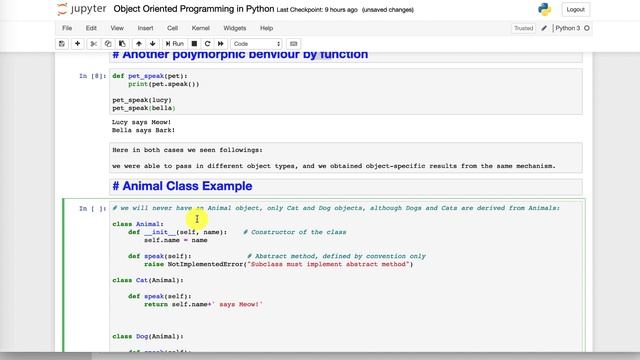Viewport: 640px width, 360px height.
Task: Click the line 'pet_speak(bella)'
Action: [x=144, y=108]
